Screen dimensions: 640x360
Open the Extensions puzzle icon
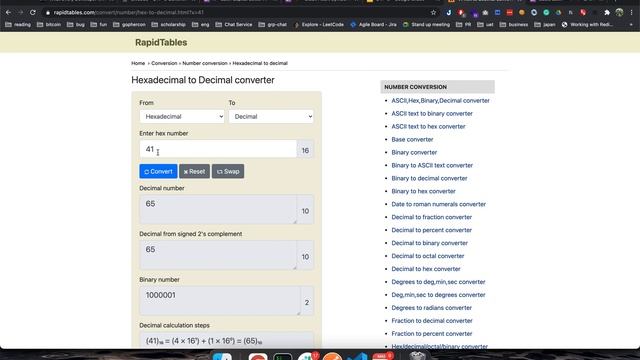607,13
